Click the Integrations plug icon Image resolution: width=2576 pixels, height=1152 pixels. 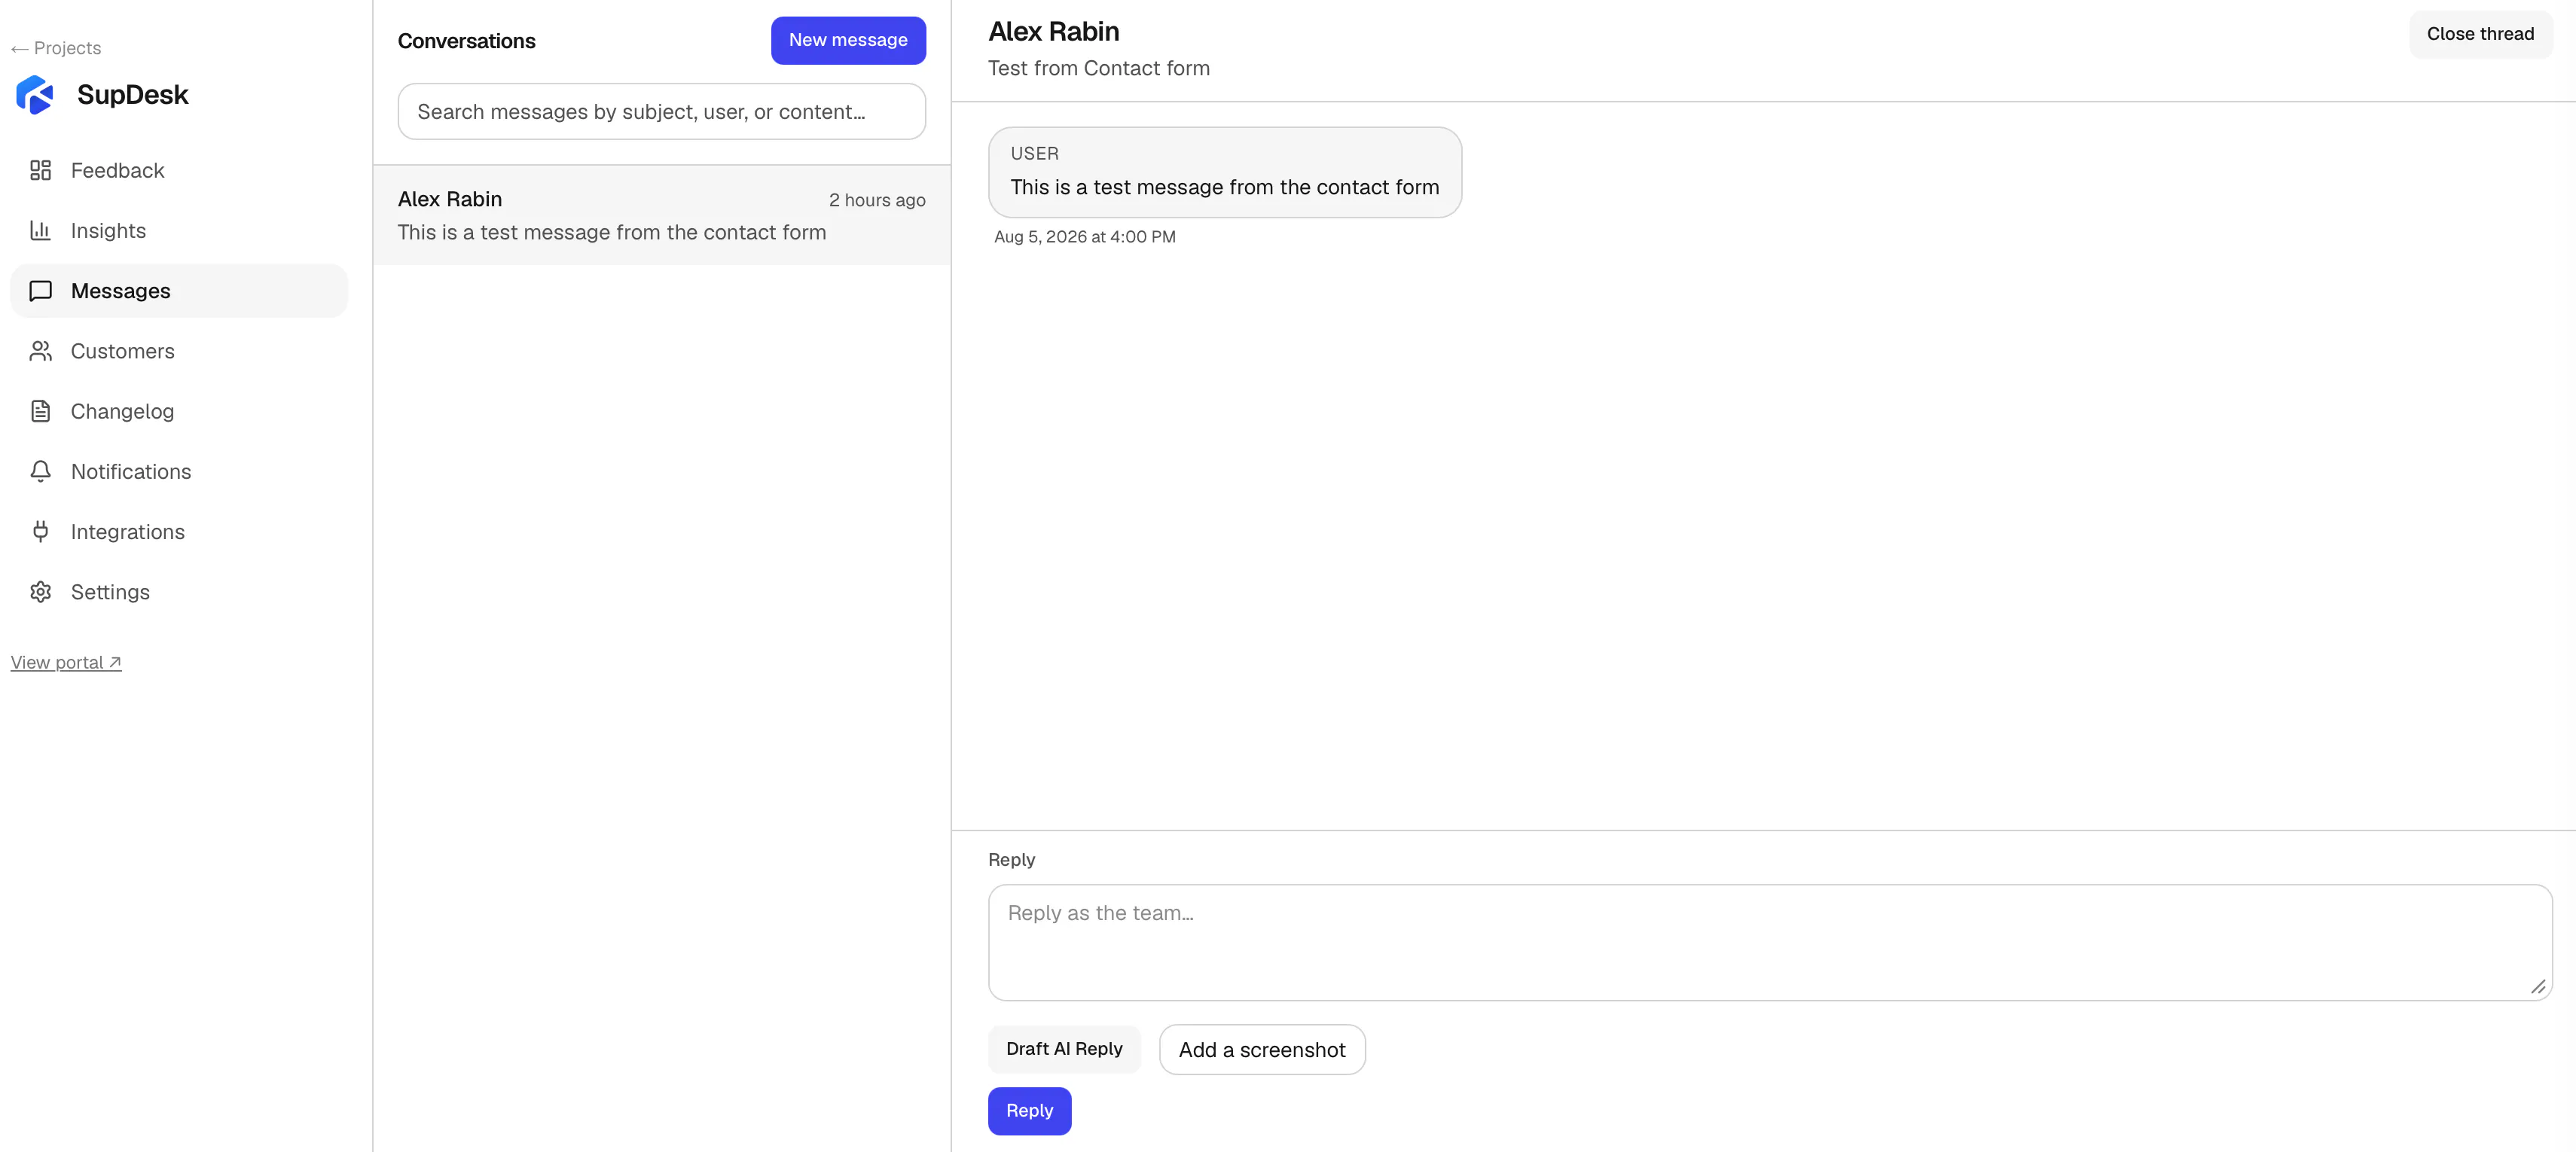click(x=40, y=531)
